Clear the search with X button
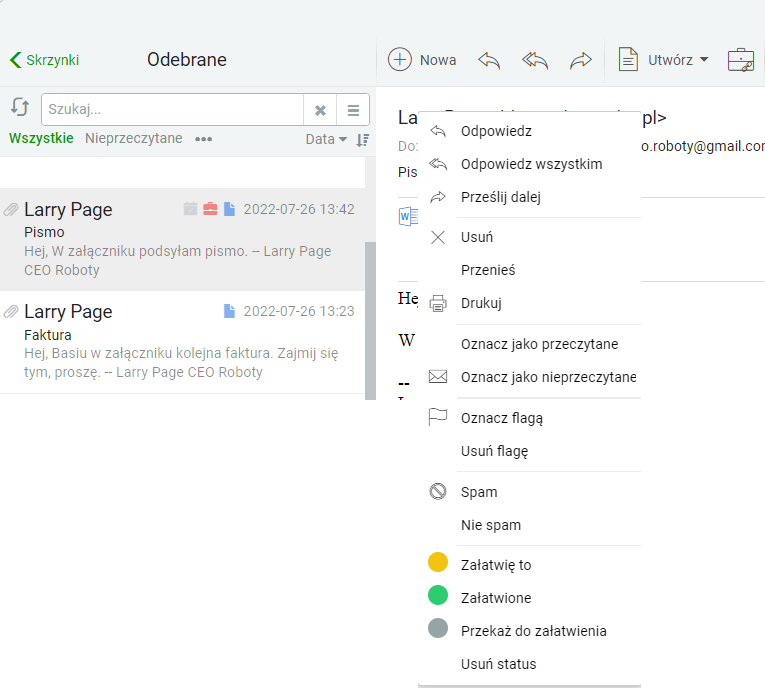 click(320, 110)
